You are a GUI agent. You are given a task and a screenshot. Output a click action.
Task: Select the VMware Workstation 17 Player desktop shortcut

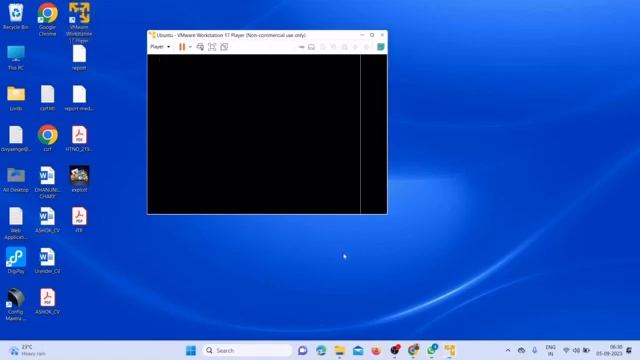(x=79, y=22)
